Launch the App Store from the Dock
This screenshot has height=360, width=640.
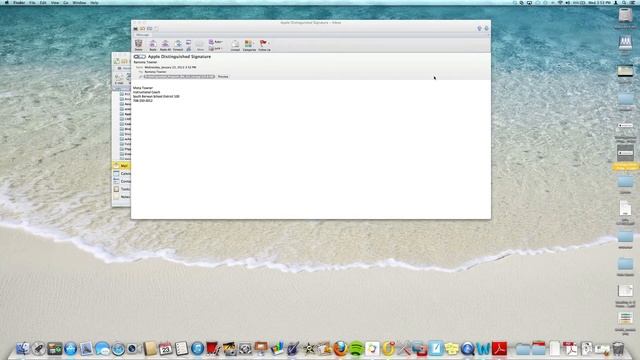(x=70, y=349)
